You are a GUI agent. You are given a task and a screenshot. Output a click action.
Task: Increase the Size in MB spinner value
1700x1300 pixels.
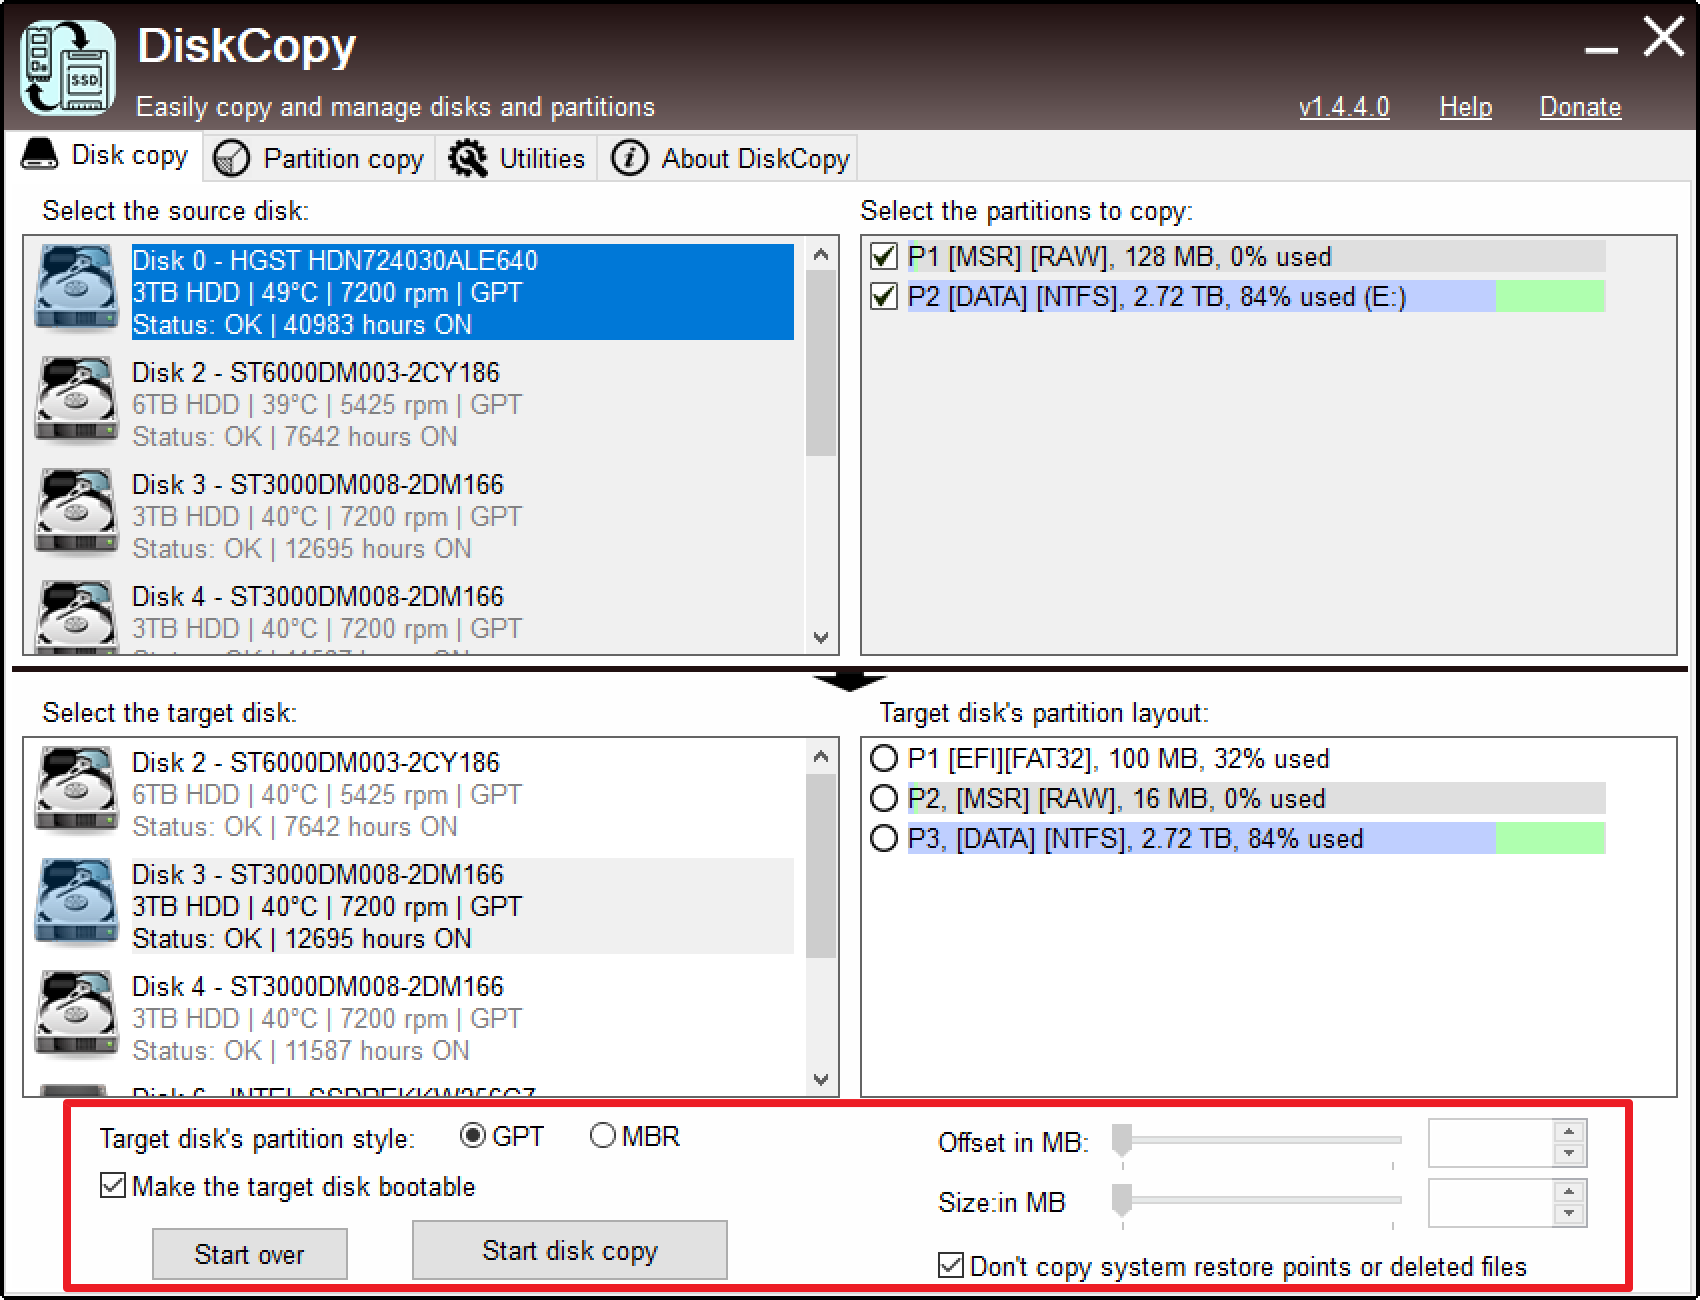pyautogui.click(x=1569, y=1192)
